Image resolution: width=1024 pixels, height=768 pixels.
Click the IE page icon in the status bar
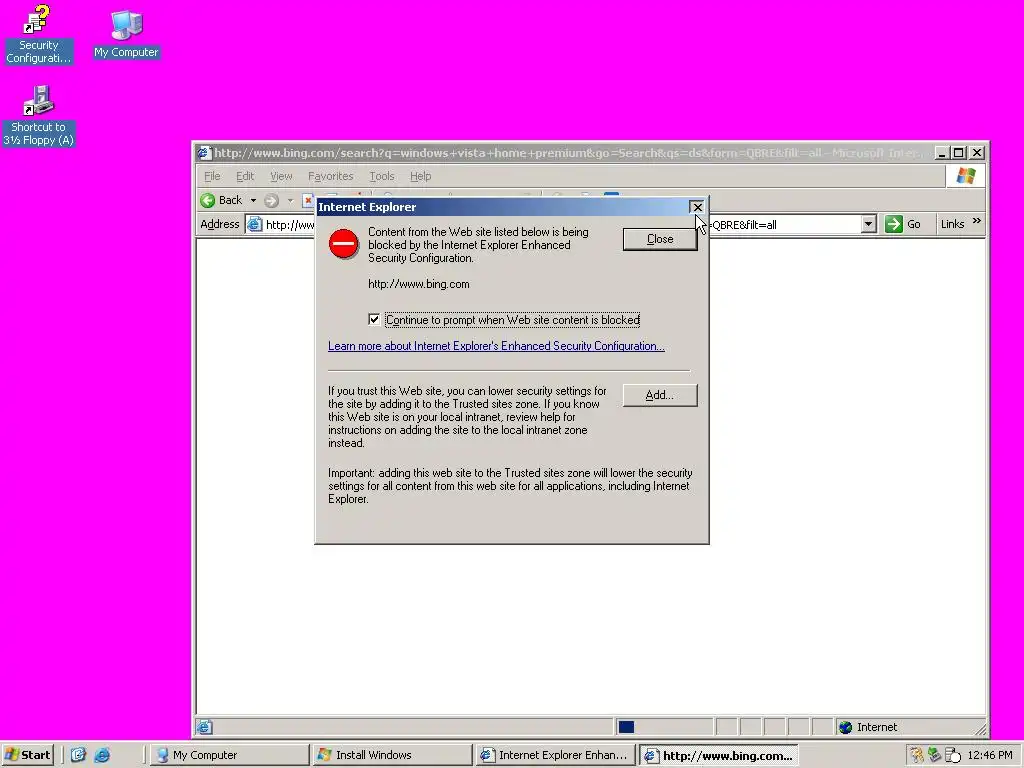[204, 727]
